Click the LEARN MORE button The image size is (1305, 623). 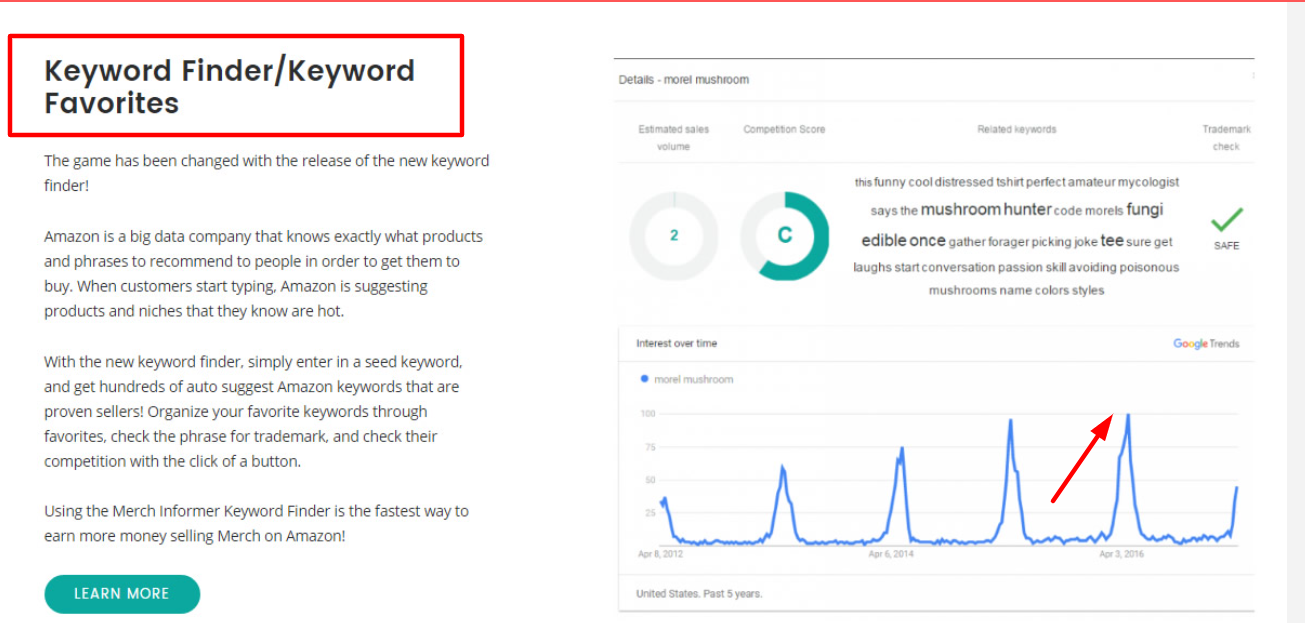[x=122, y=594]
